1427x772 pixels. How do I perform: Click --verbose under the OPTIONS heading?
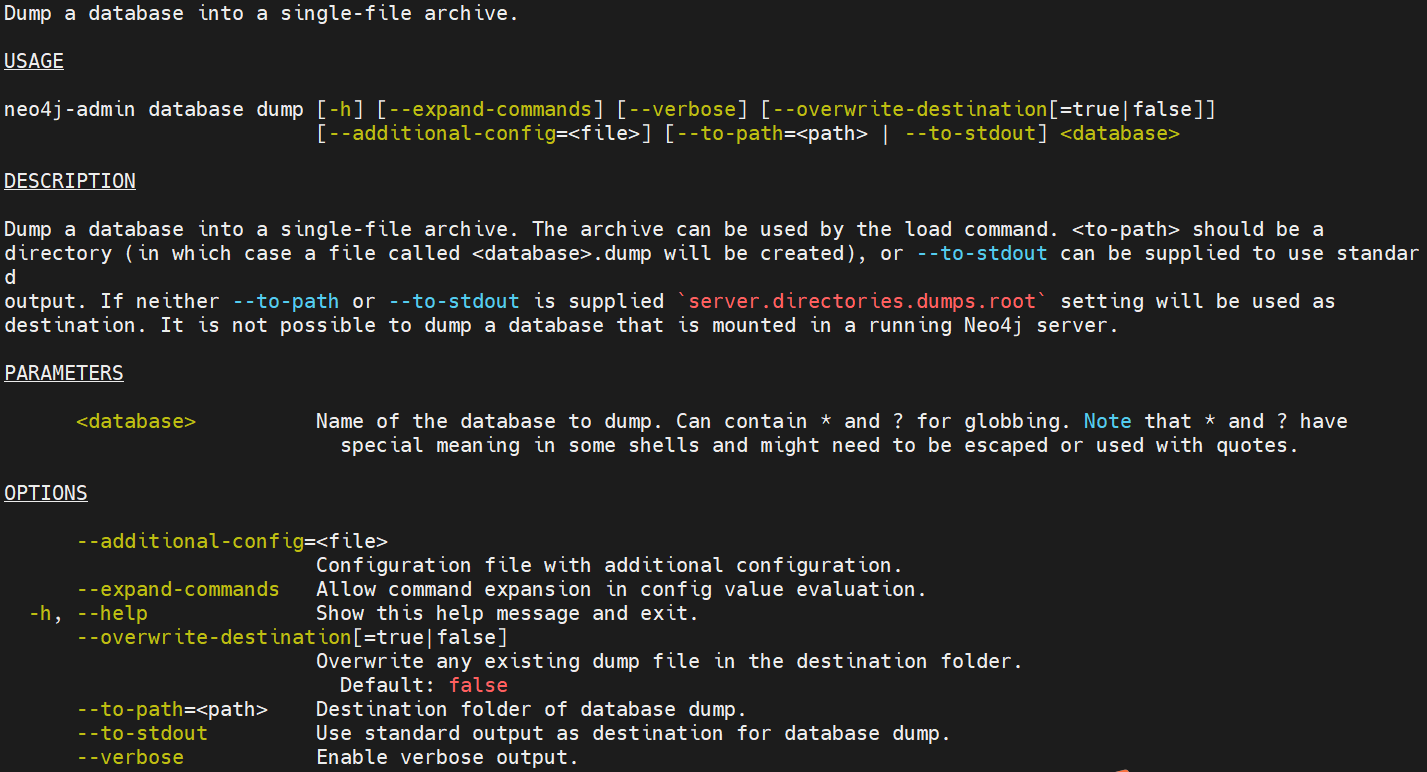pos(130,757)
